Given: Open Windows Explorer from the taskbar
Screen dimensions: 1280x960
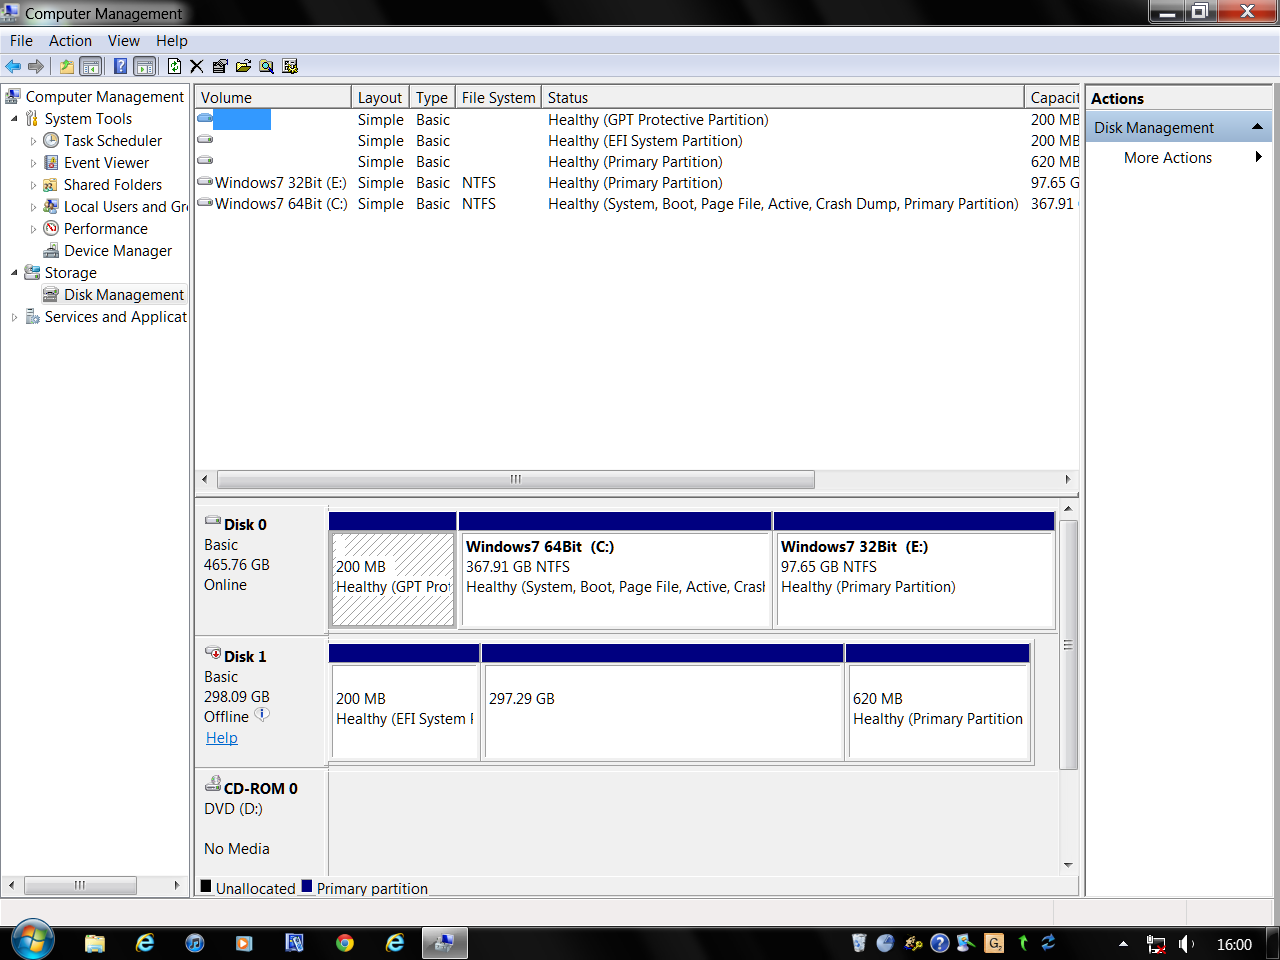Looking at the screenshot, I should pyautogui.click(x=95, y=943).
